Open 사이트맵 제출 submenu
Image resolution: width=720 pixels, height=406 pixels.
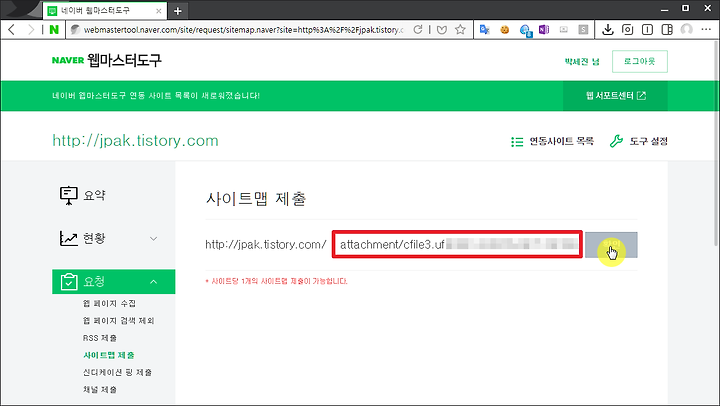tap(109, 355)
